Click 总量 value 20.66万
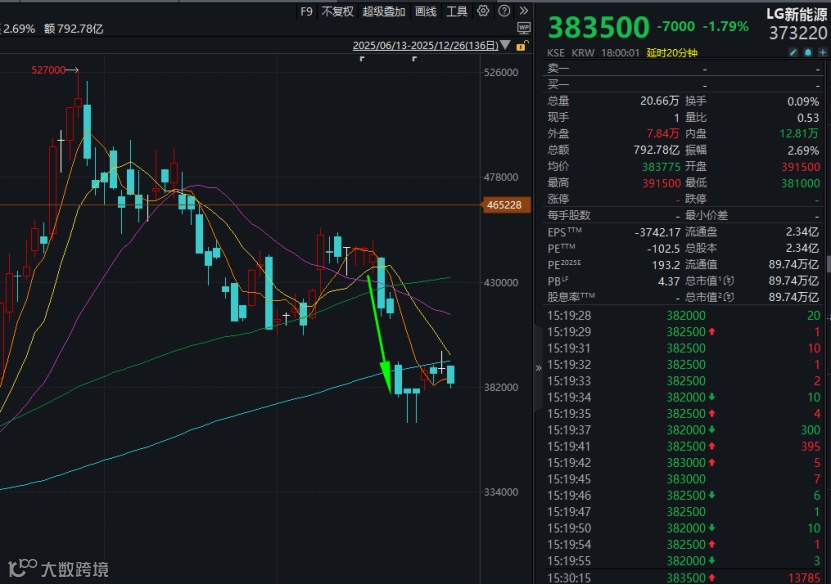This screenshot has width=831, height=585. click(x=659, y=101)
